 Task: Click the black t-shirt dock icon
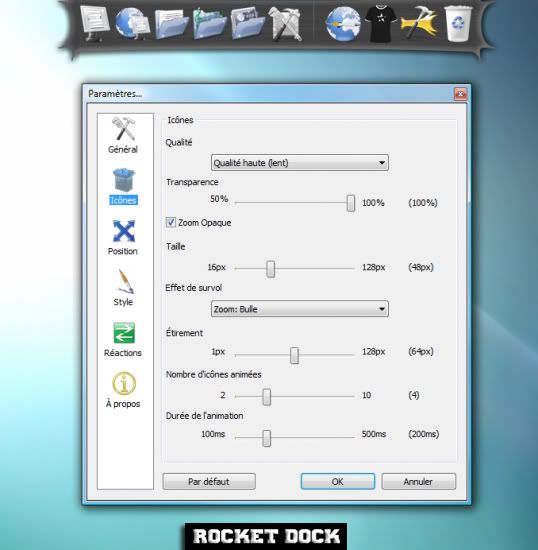tap(380, 24)
